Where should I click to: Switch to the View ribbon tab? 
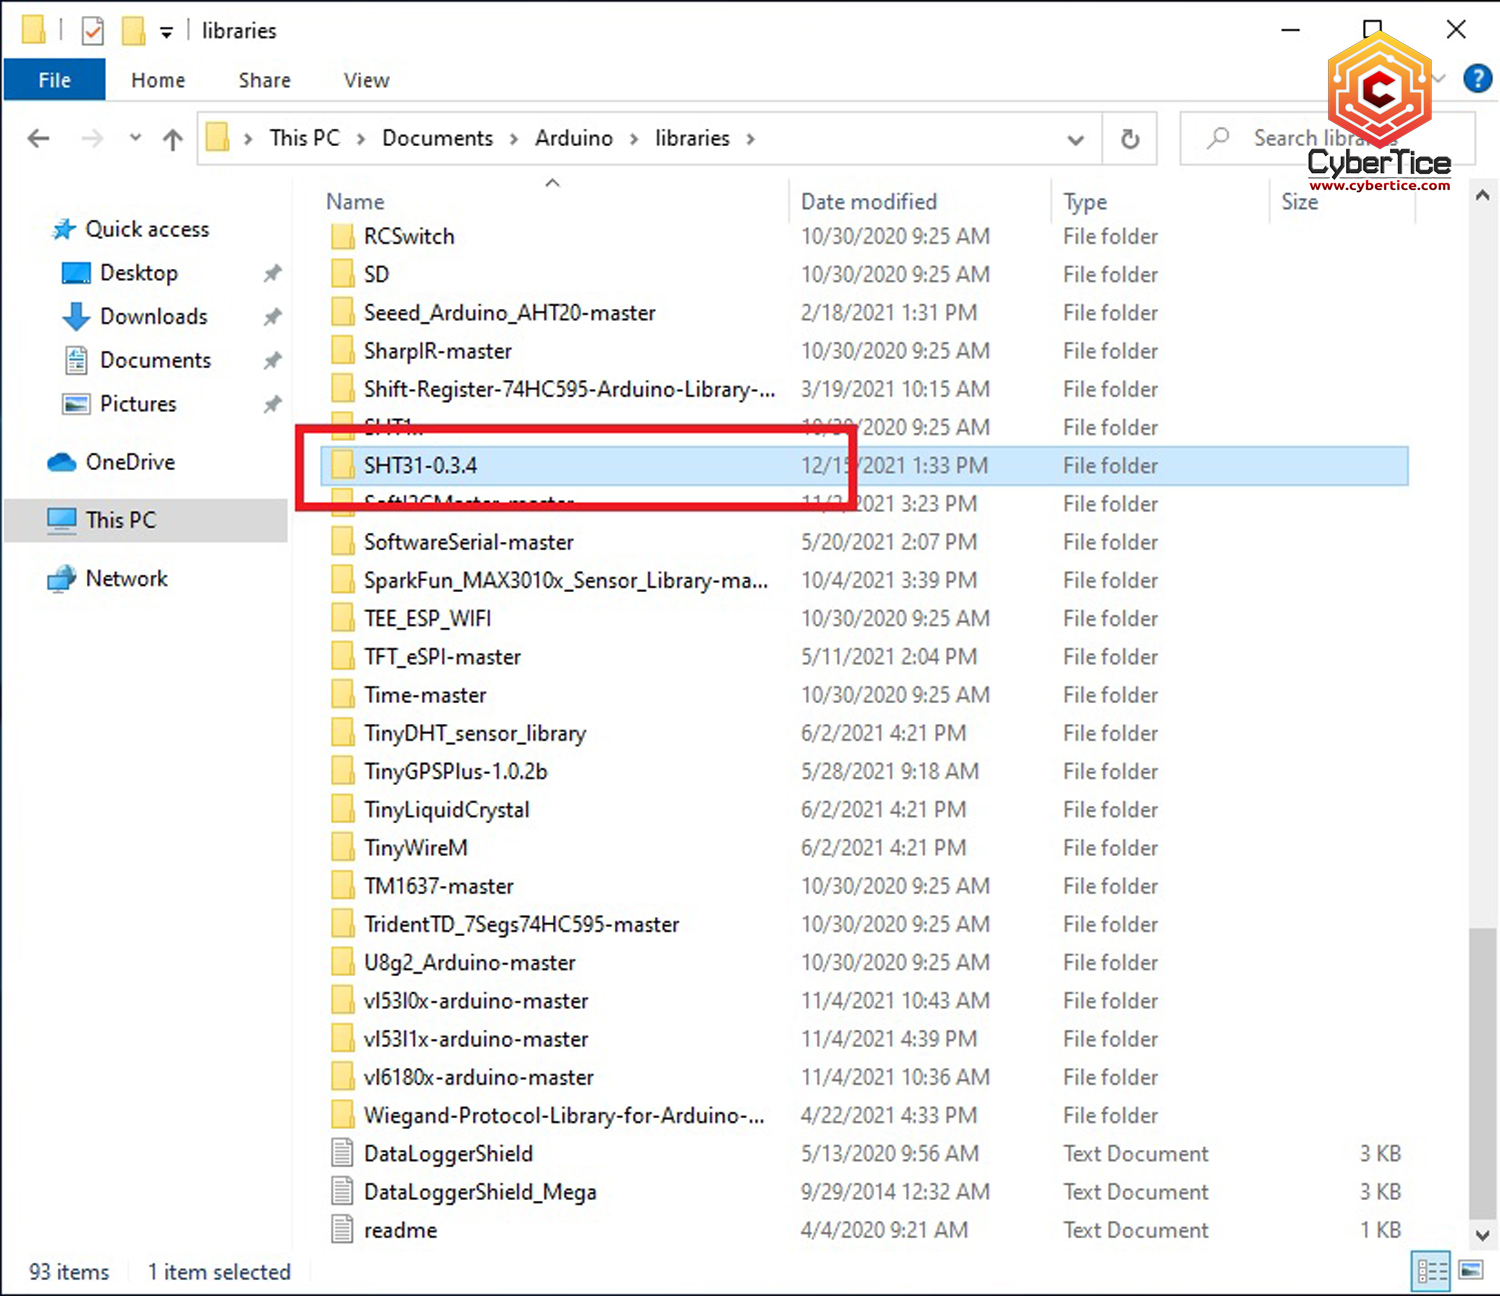[366, 80]
